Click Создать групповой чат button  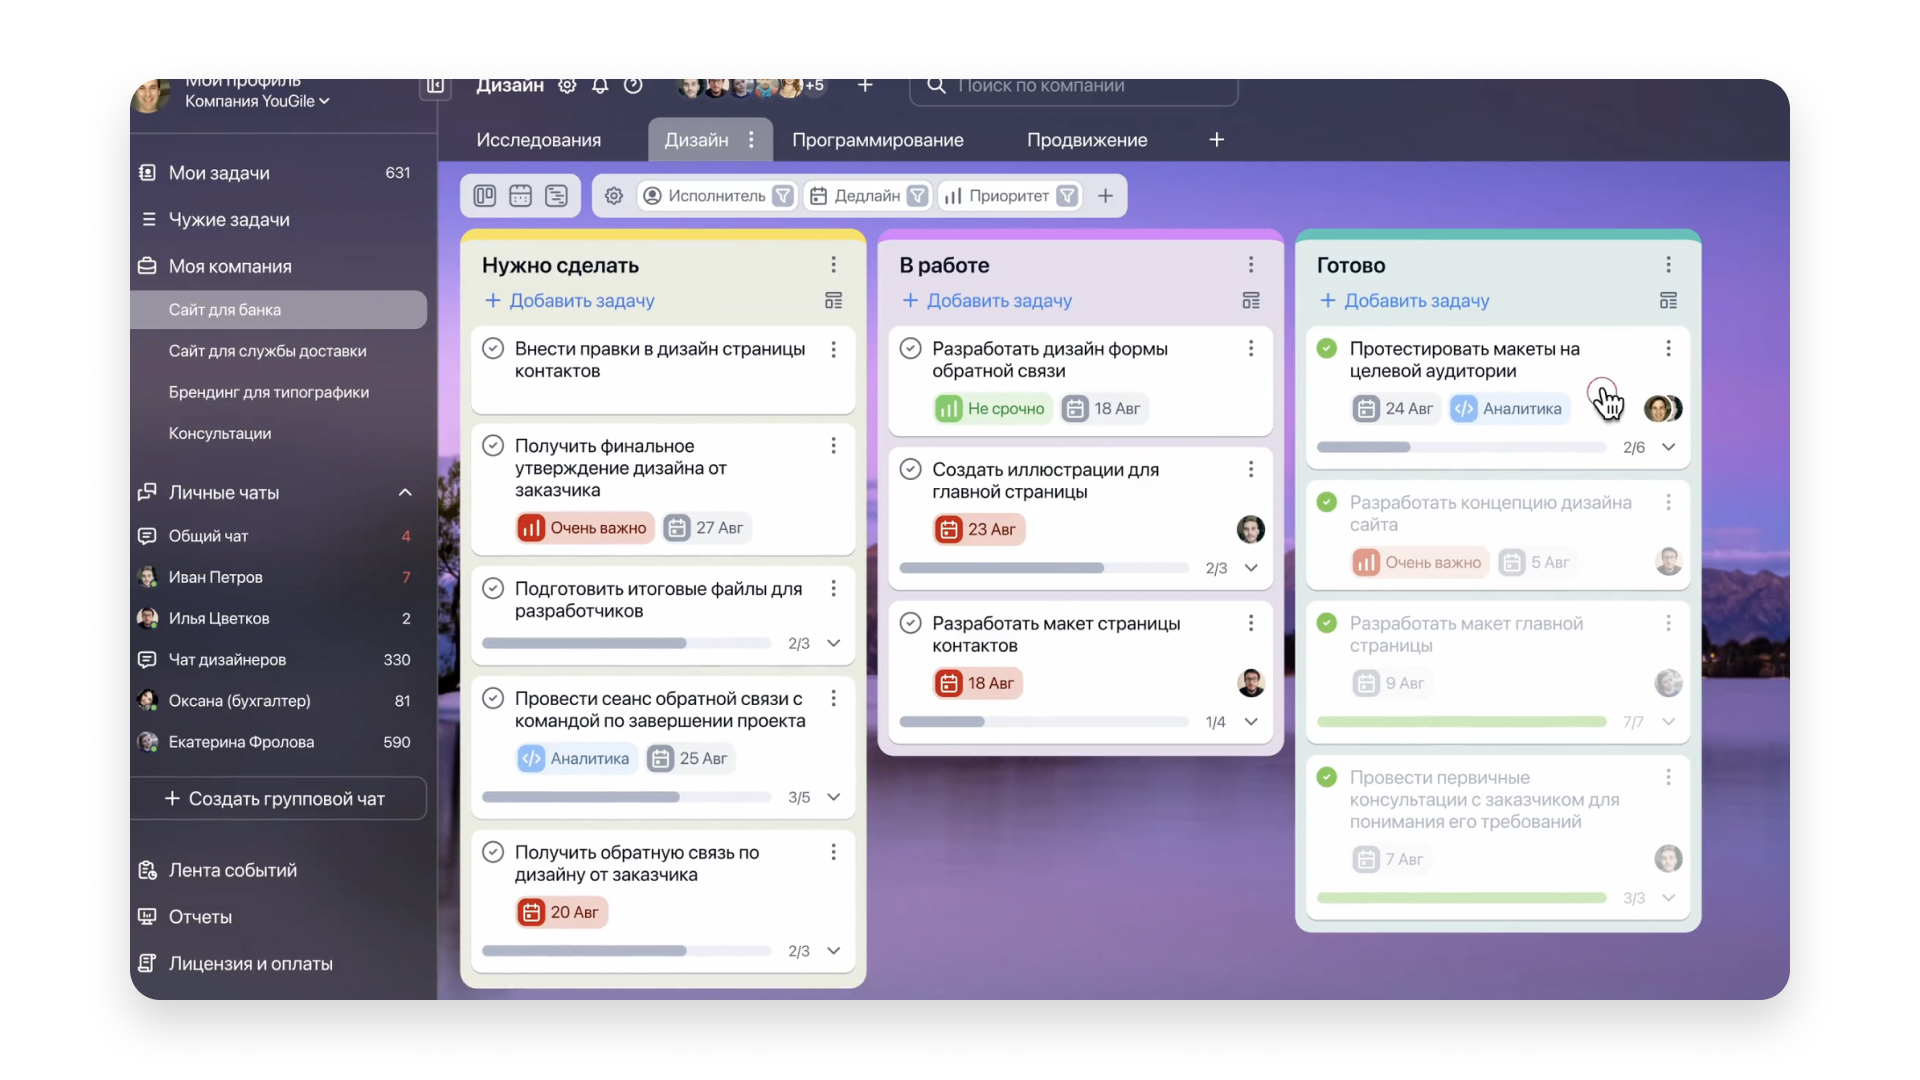pyautogui.click(x=277, y=798)
